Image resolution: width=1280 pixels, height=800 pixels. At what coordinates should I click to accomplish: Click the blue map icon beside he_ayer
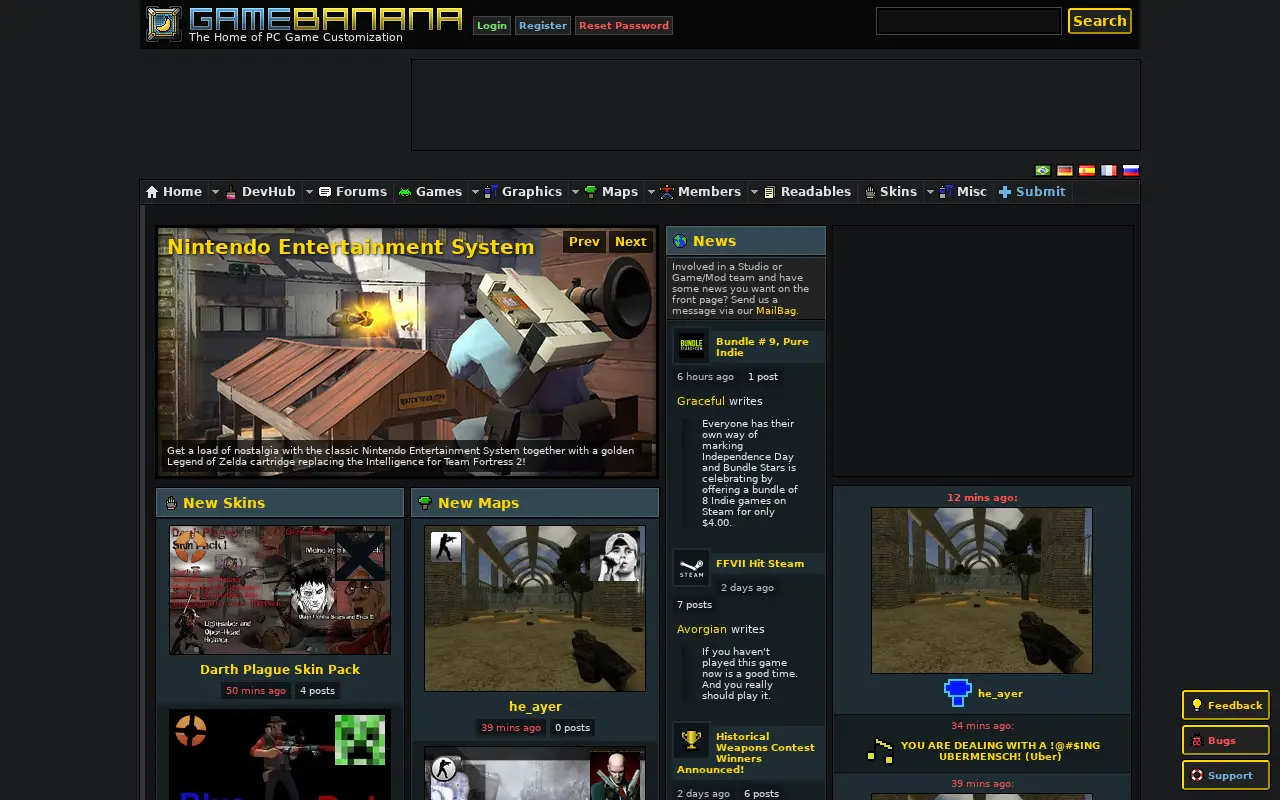[957, 692]
